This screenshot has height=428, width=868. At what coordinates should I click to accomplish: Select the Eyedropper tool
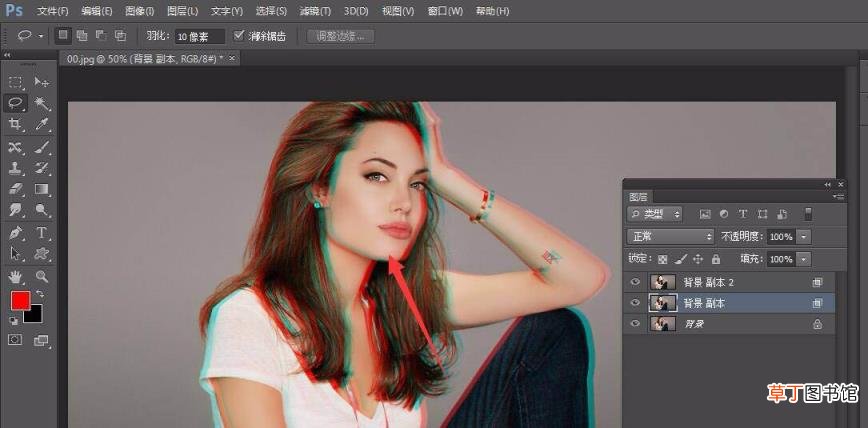point(42,124)
